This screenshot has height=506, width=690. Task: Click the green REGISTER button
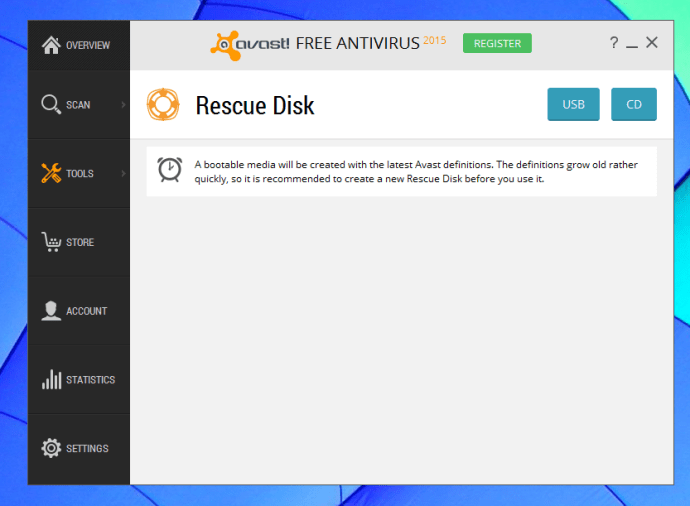point(497,43)
